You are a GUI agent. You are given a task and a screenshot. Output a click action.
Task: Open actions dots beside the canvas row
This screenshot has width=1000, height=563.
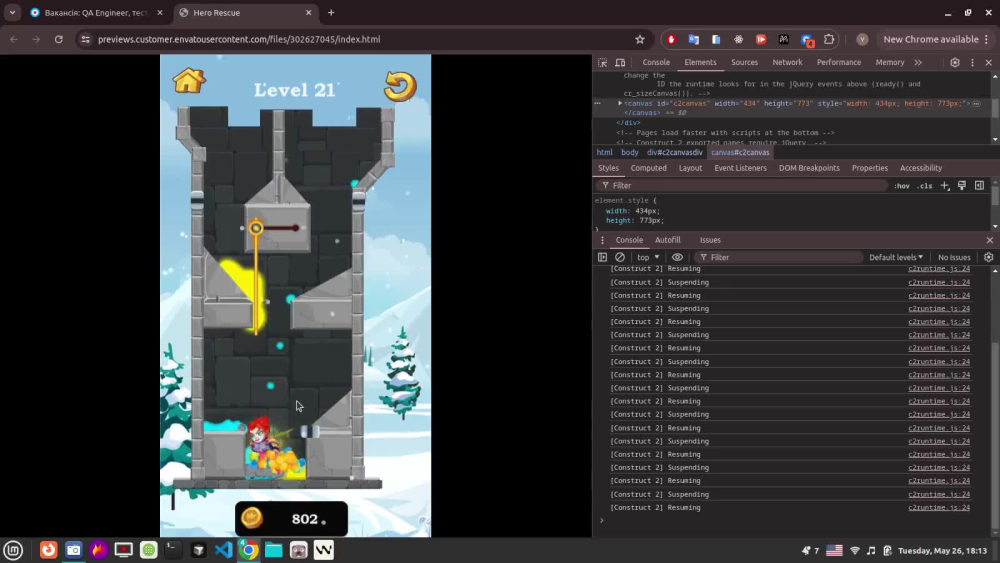pyautogui.click(x=598, y=103)
